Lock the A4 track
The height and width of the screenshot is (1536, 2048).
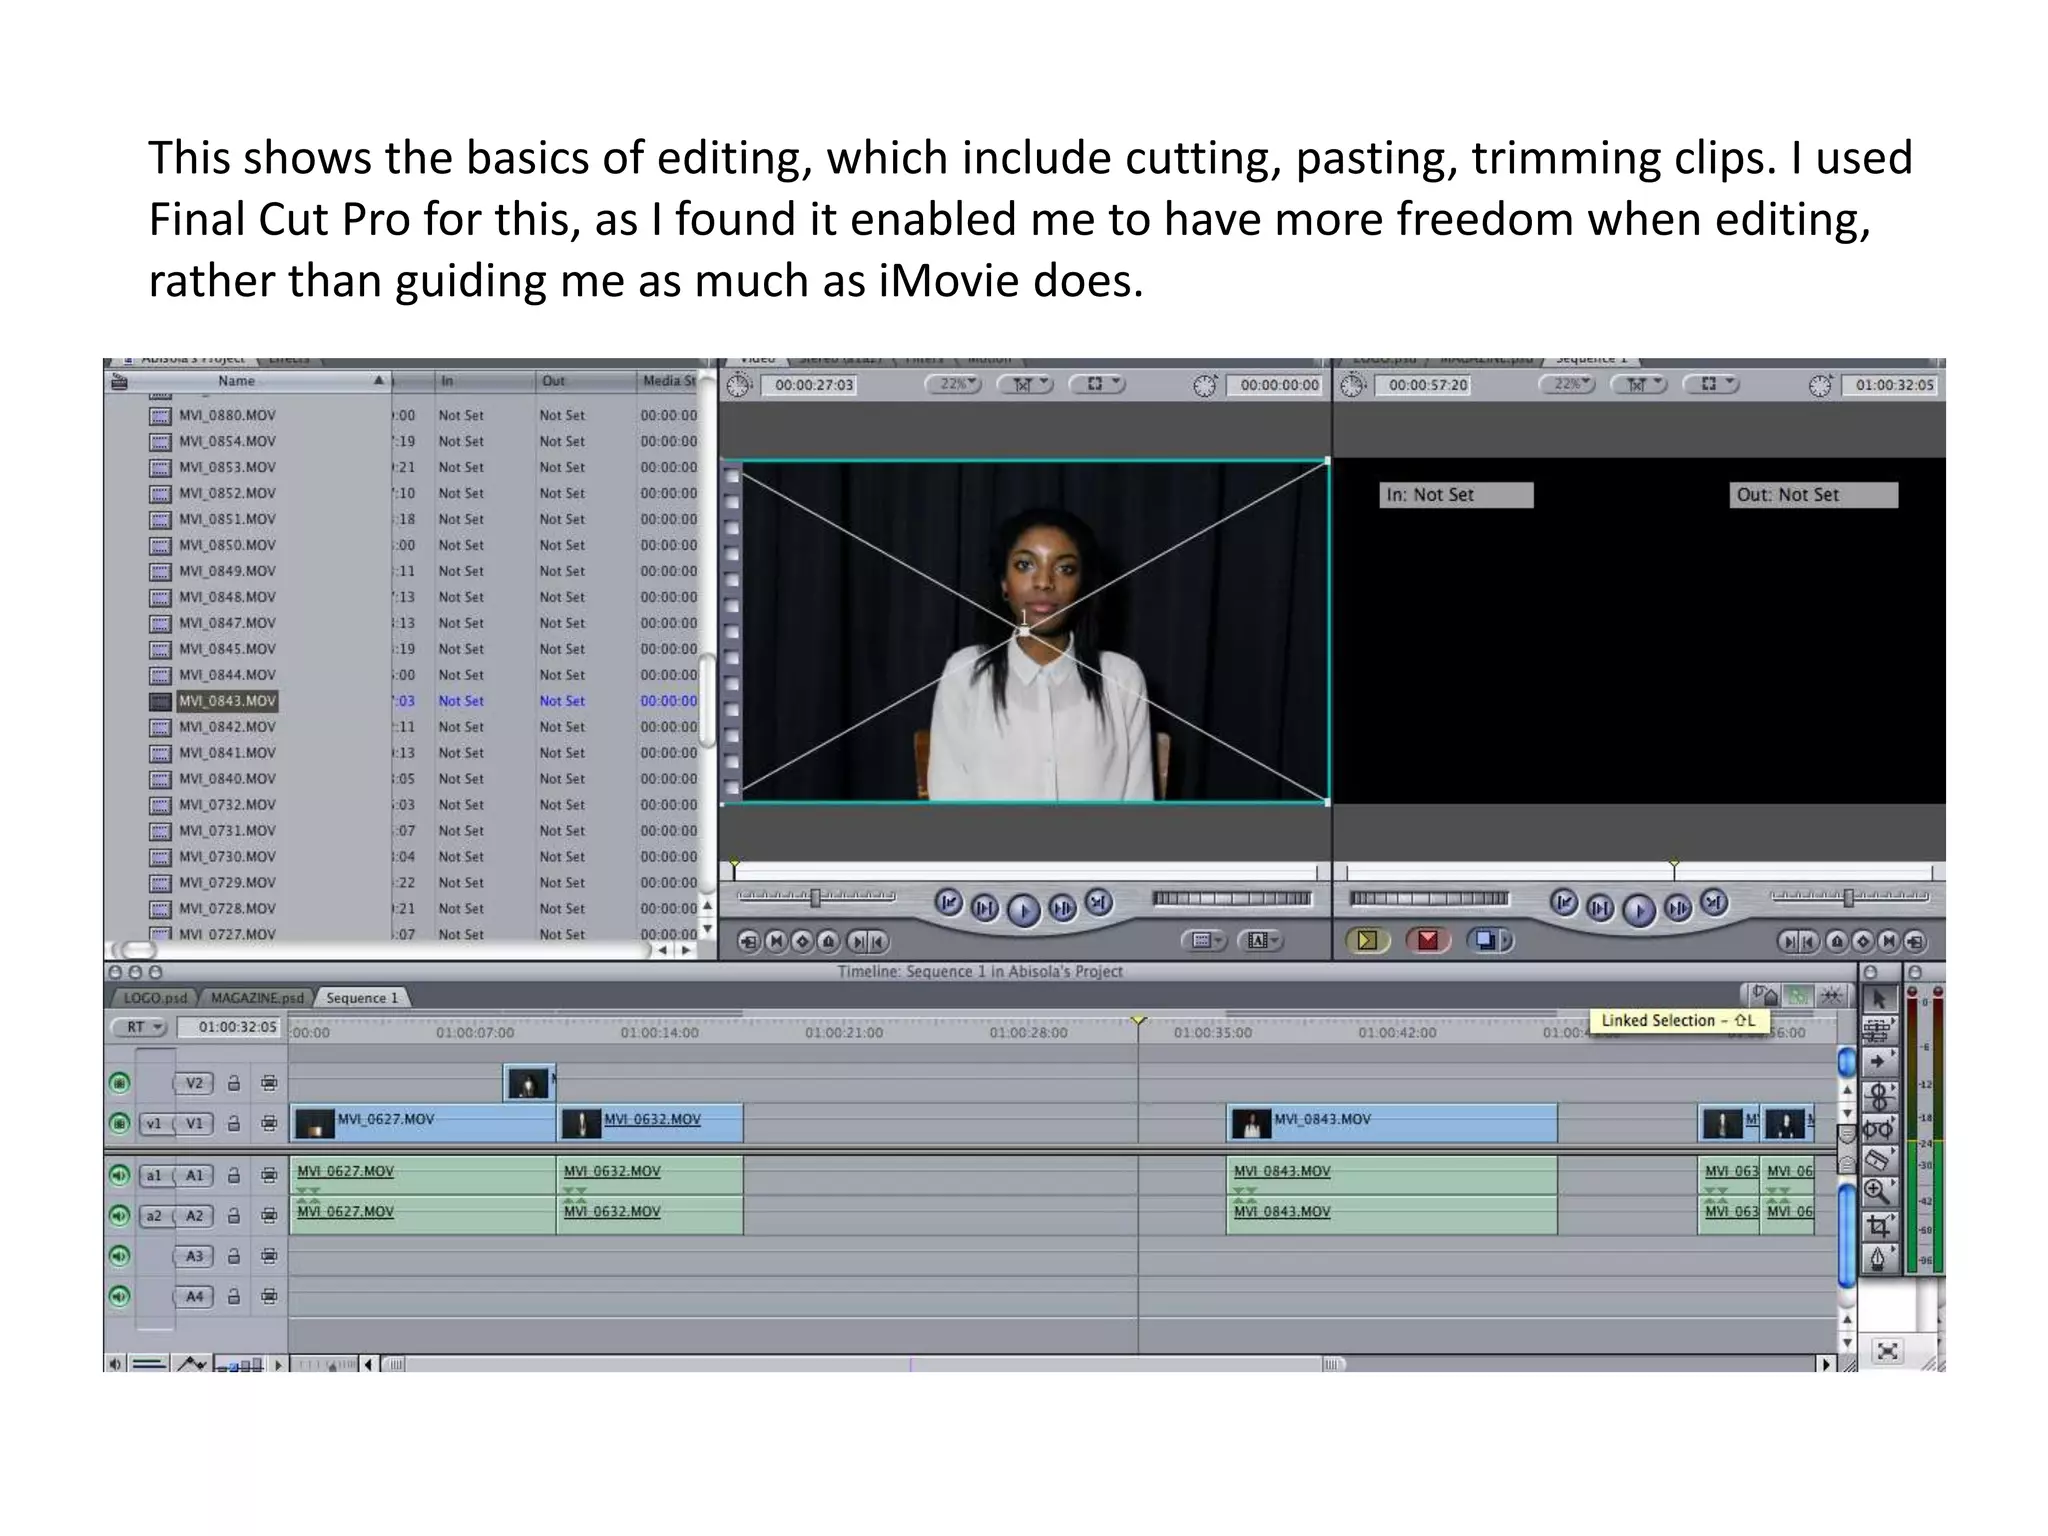(x=234, y=1296)
